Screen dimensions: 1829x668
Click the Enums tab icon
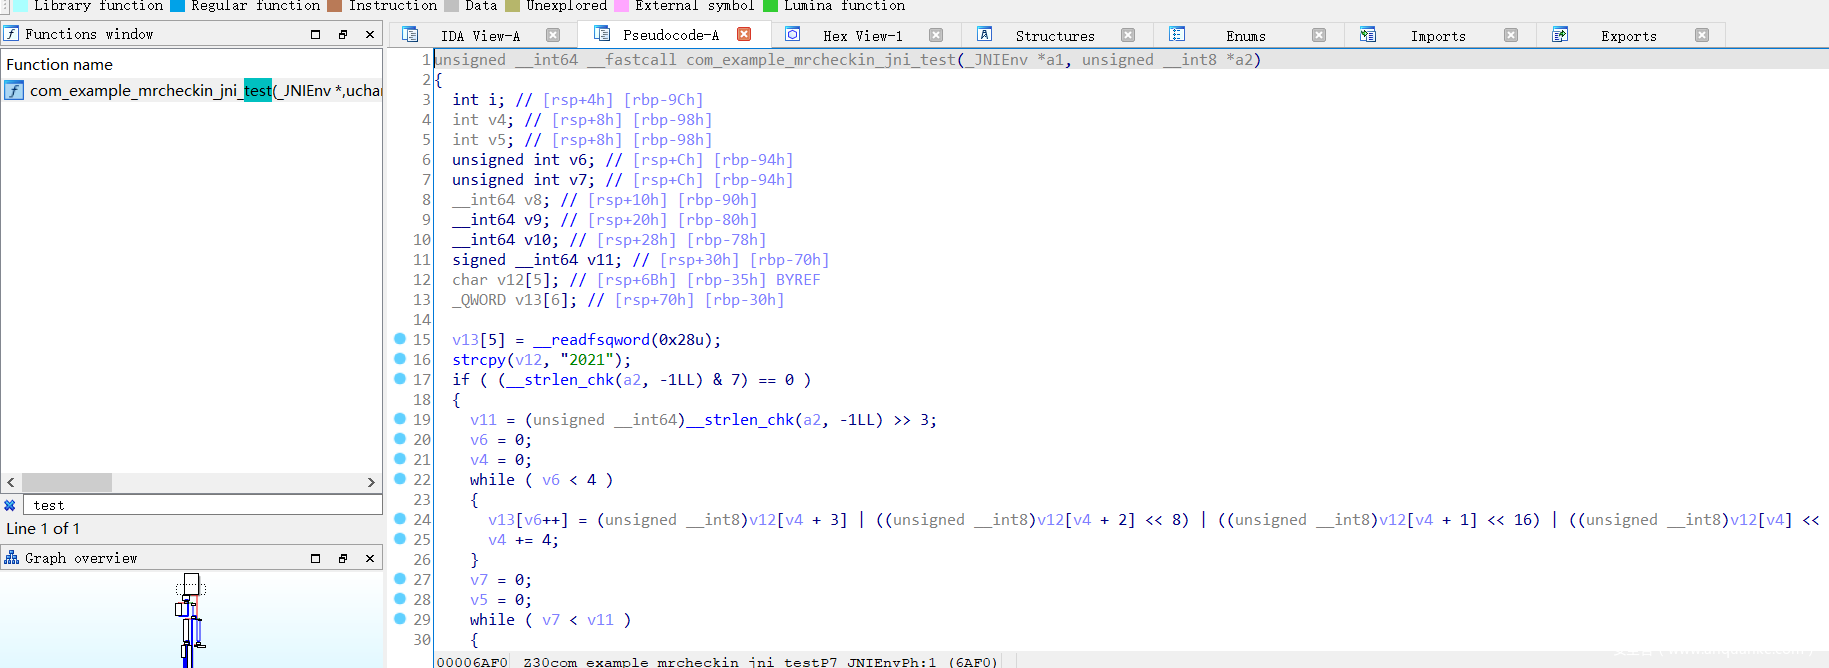click(1177, 35)
